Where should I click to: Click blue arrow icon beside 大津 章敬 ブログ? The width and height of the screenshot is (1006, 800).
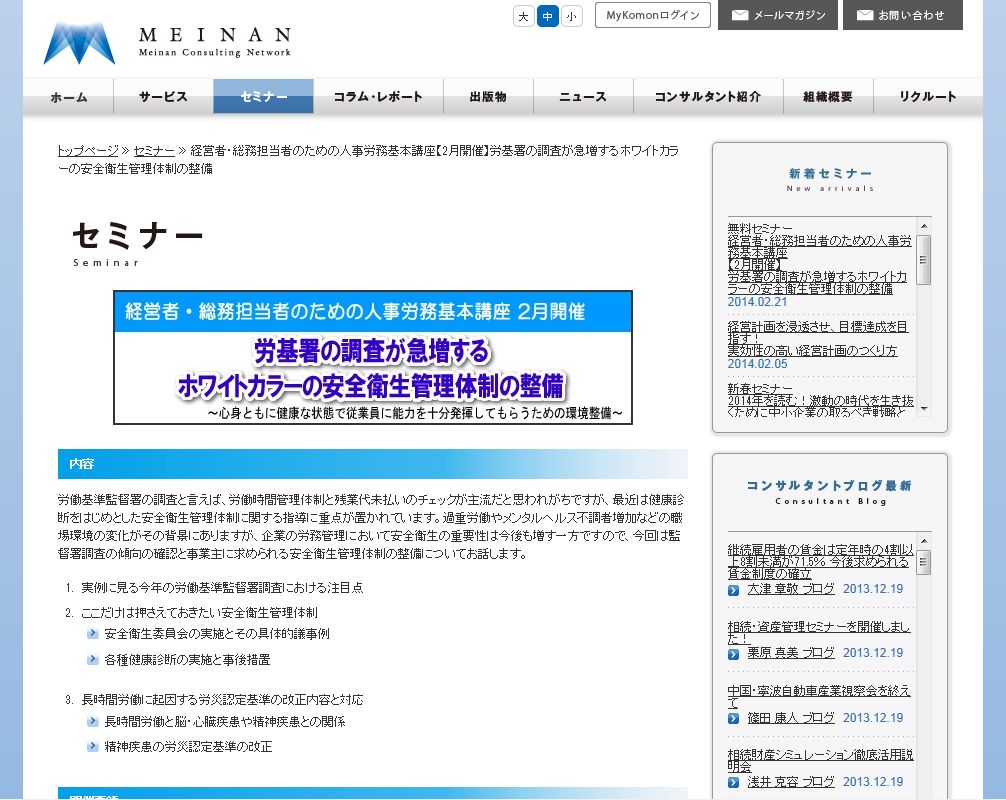pos(736,588)
